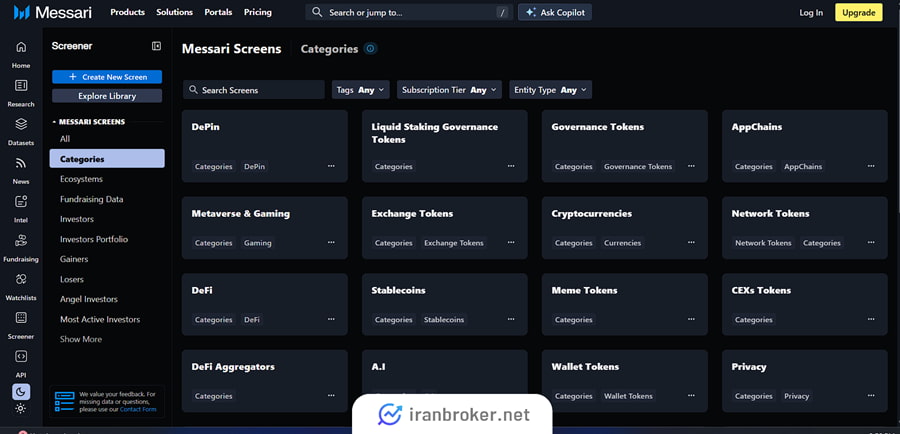
Task: Open the News feed icon
Action: tap(21, 163)
